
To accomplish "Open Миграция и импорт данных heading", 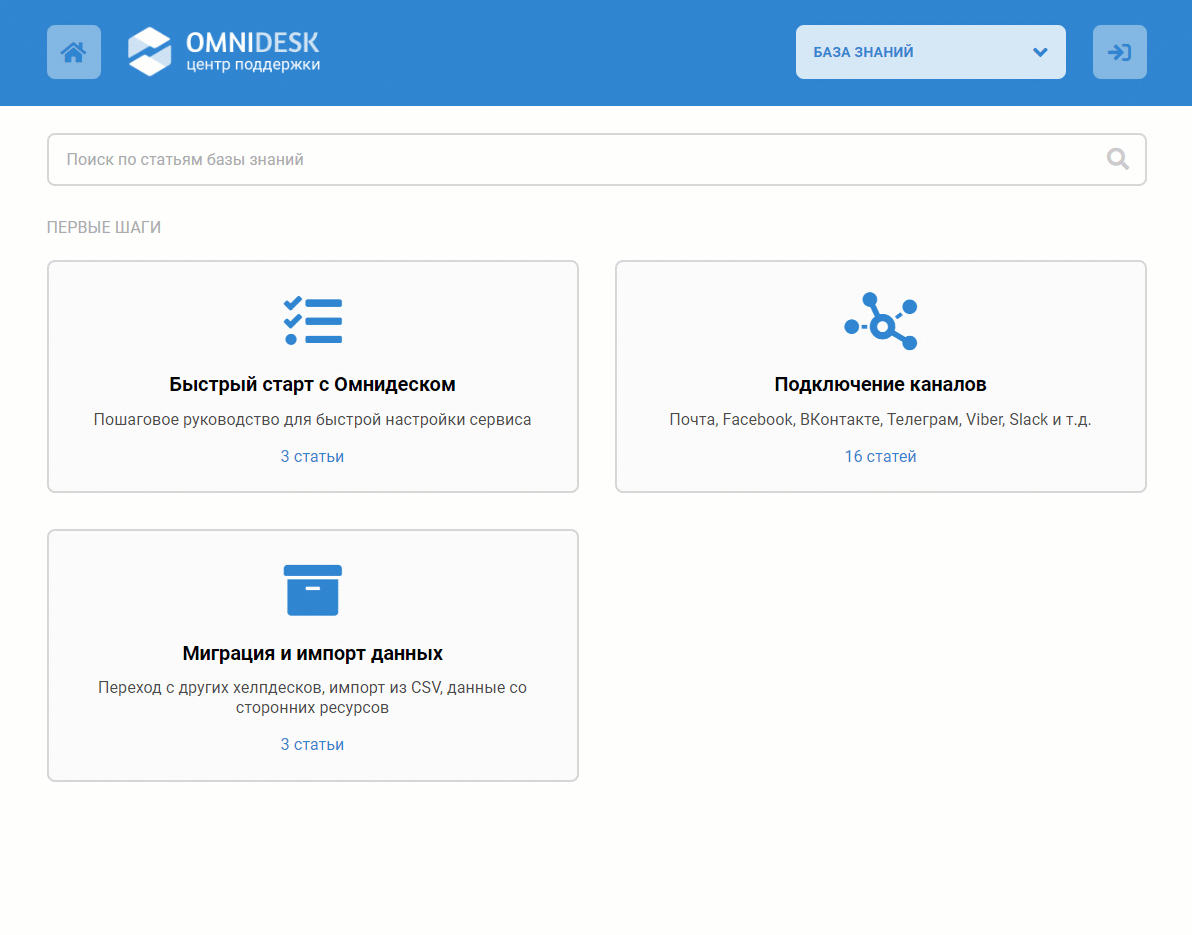I will click(312, 654).
